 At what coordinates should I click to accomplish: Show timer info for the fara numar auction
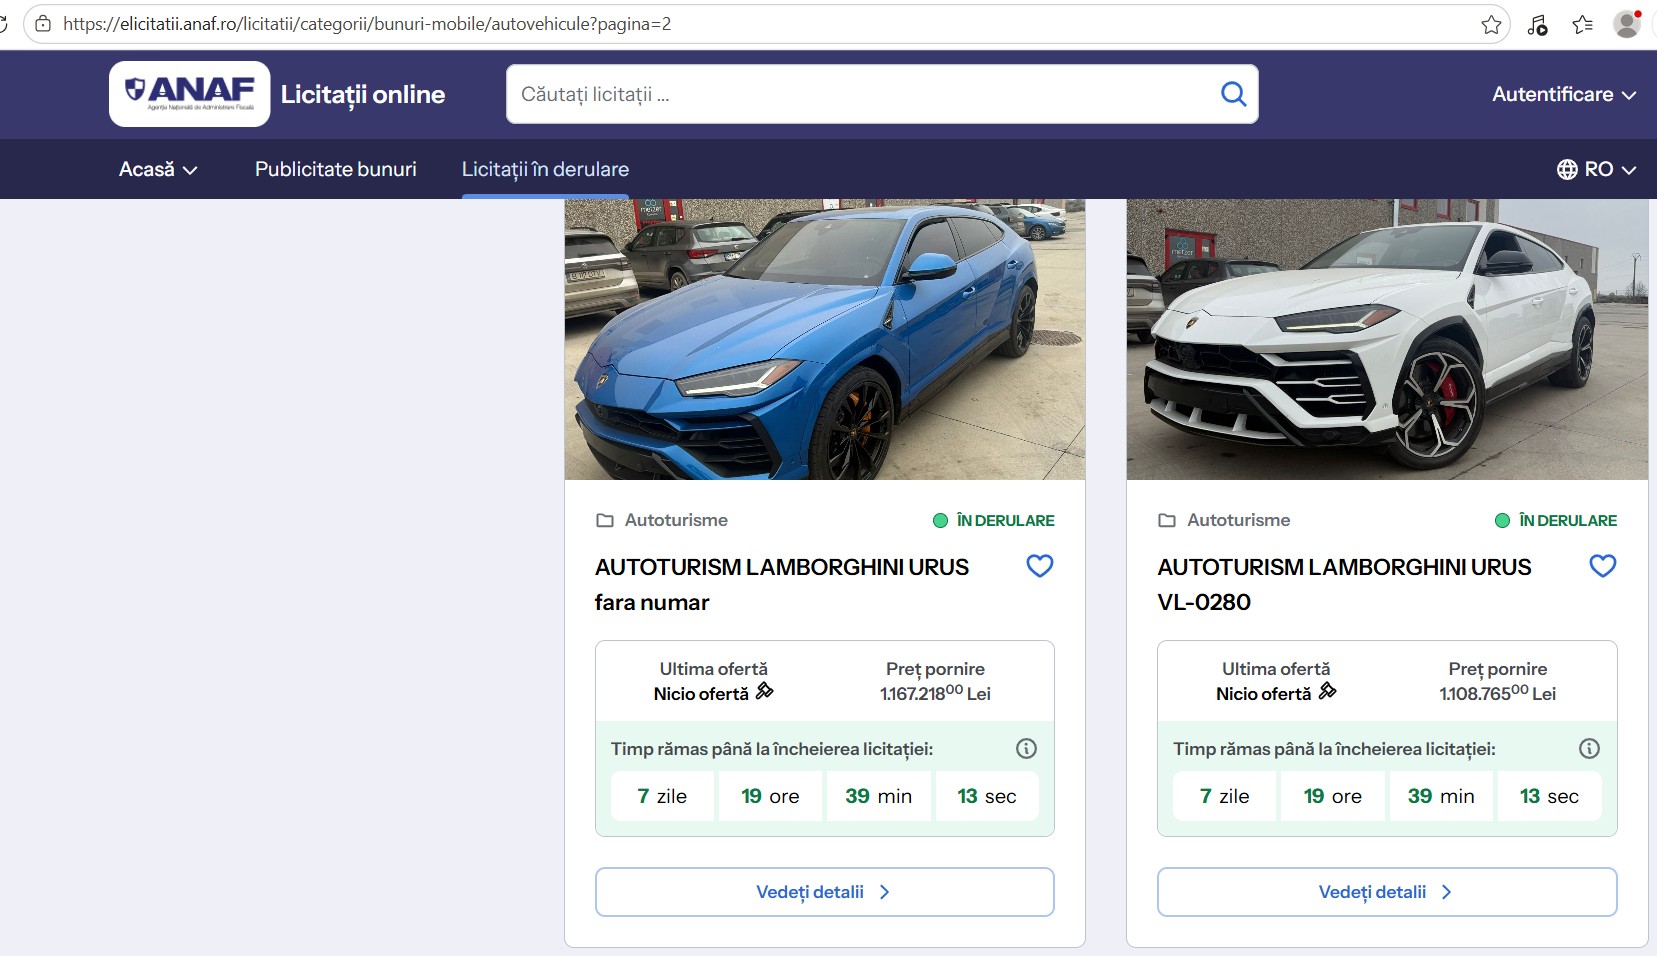[1026, 748]
